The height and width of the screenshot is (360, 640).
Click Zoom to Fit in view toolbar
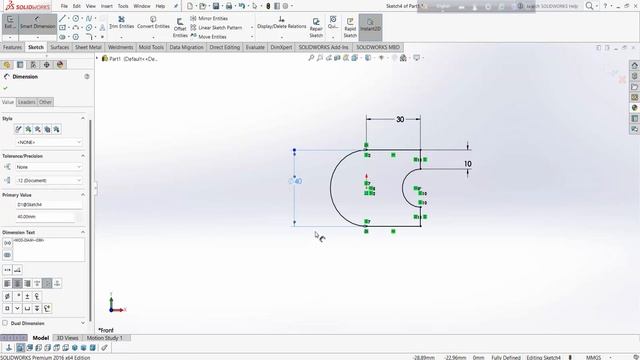pos(311,58)
